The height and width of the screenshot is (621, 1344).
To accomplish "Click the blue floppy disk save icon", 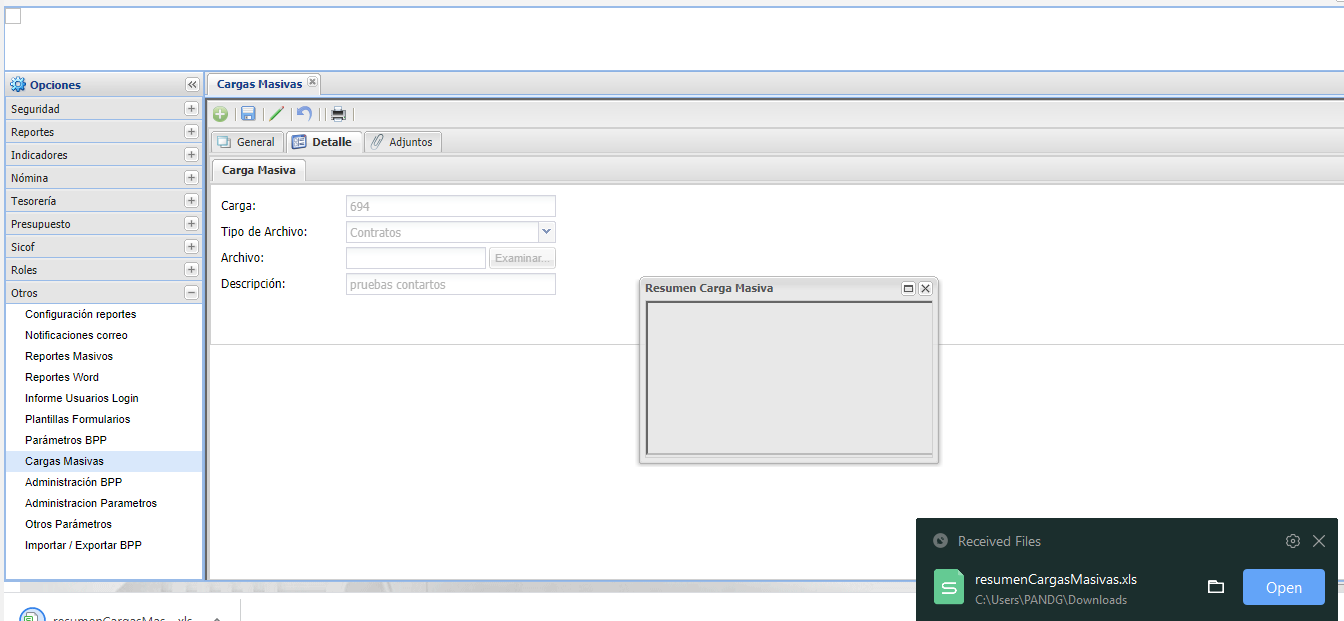I will 248,114.
